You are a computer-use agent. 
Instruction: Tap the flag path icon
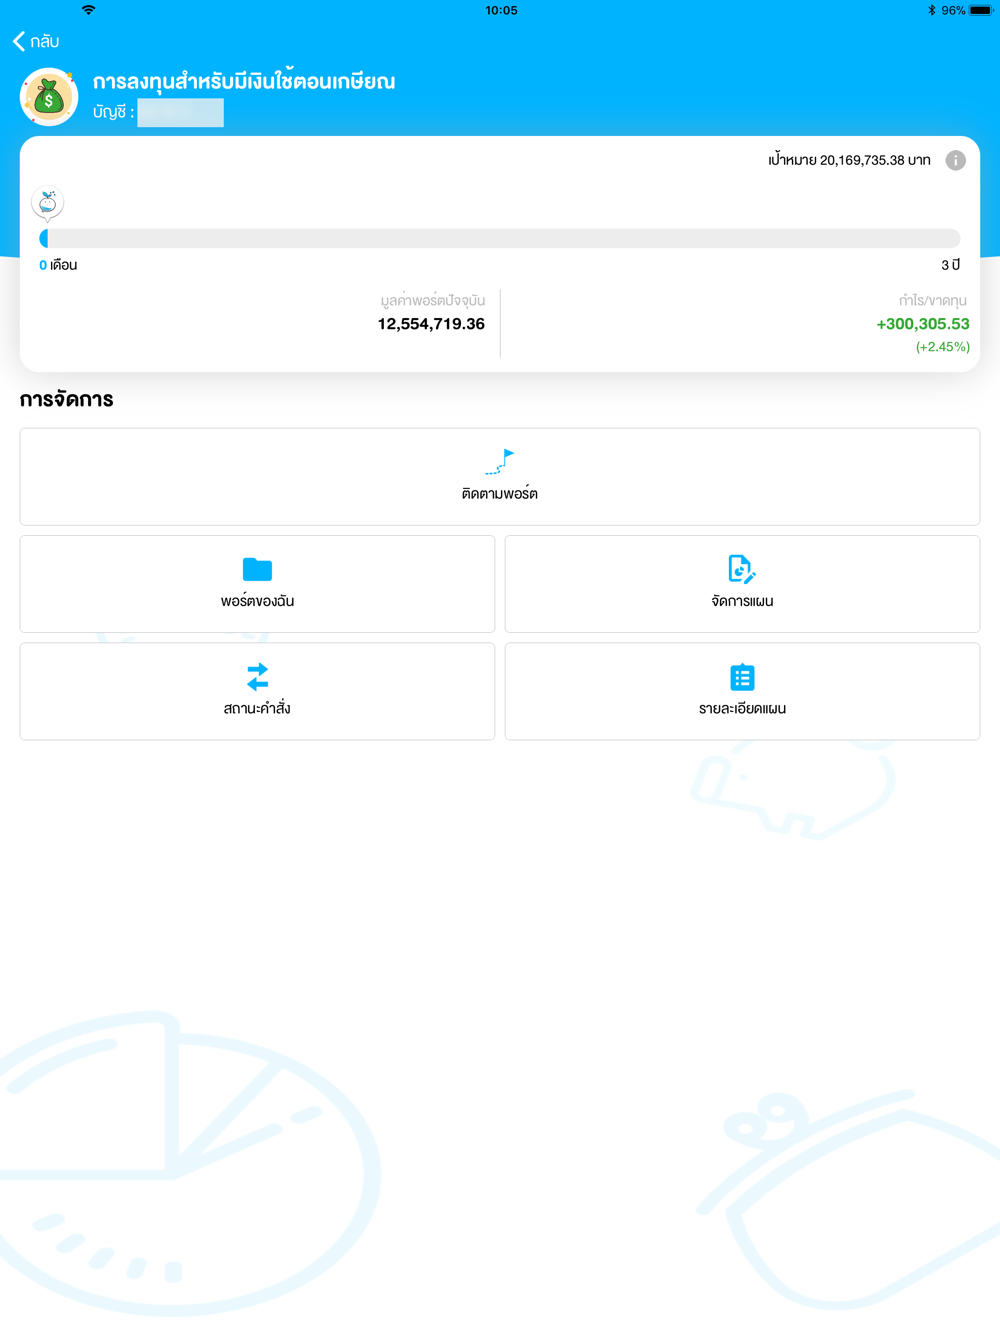coord(500,462)
